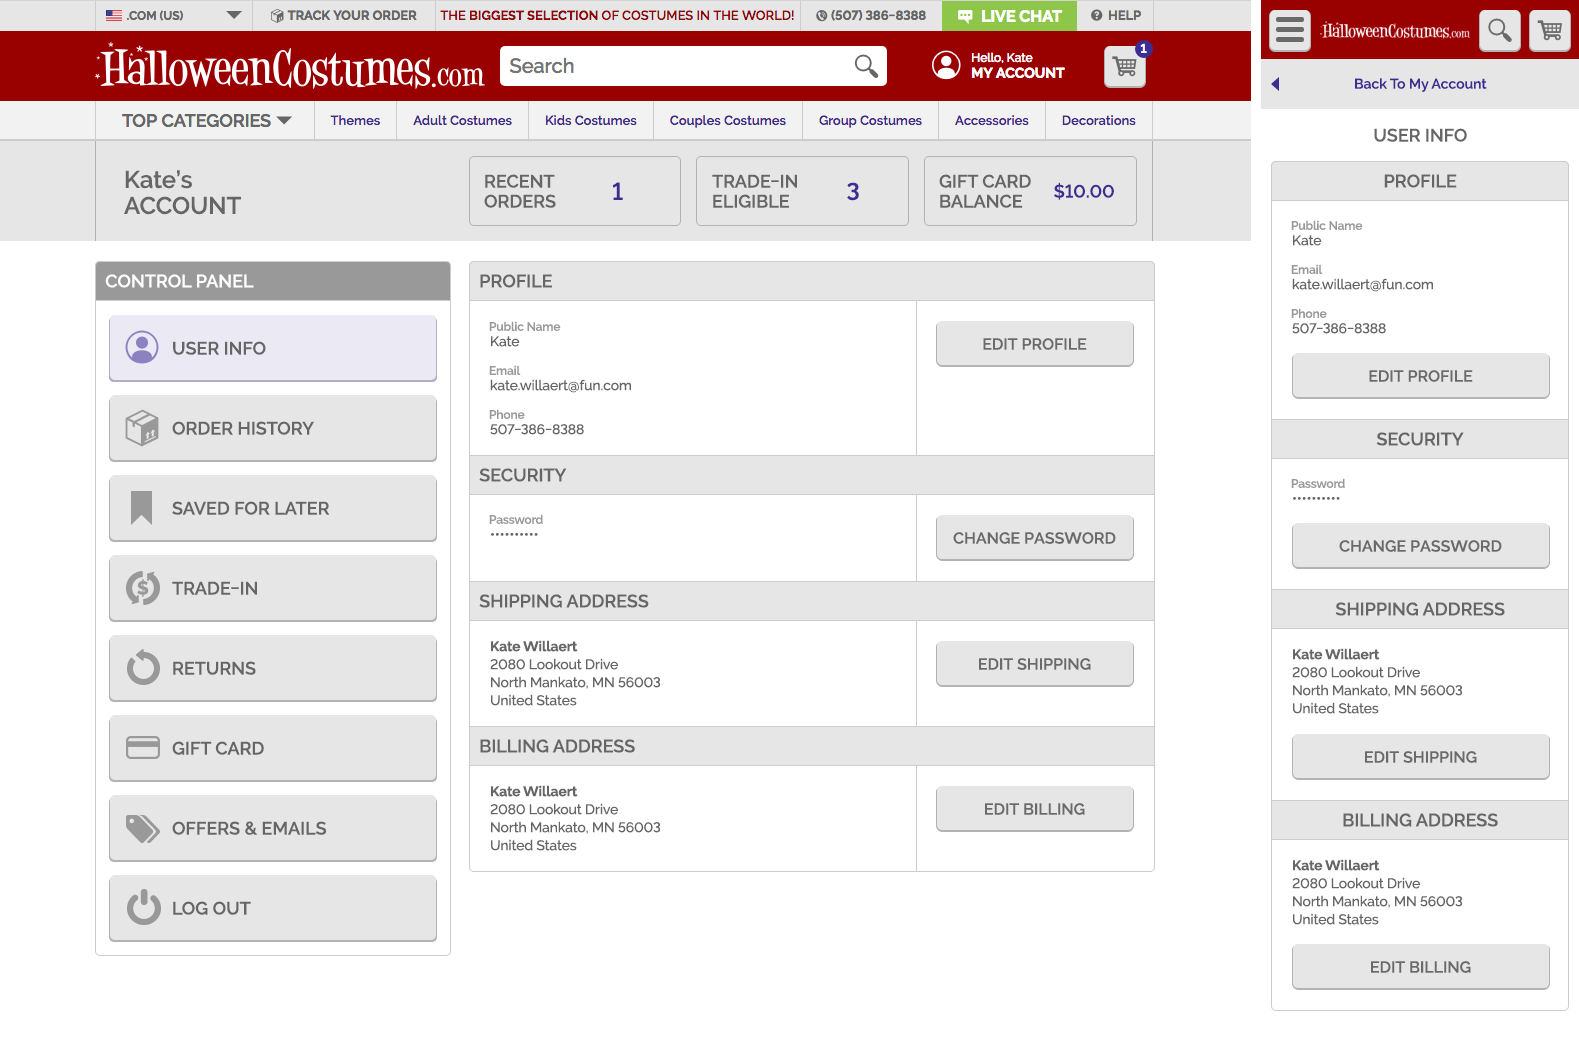Click Edit Shipping button in mobile view
1579x1050 pixels.
point(1420,757)
